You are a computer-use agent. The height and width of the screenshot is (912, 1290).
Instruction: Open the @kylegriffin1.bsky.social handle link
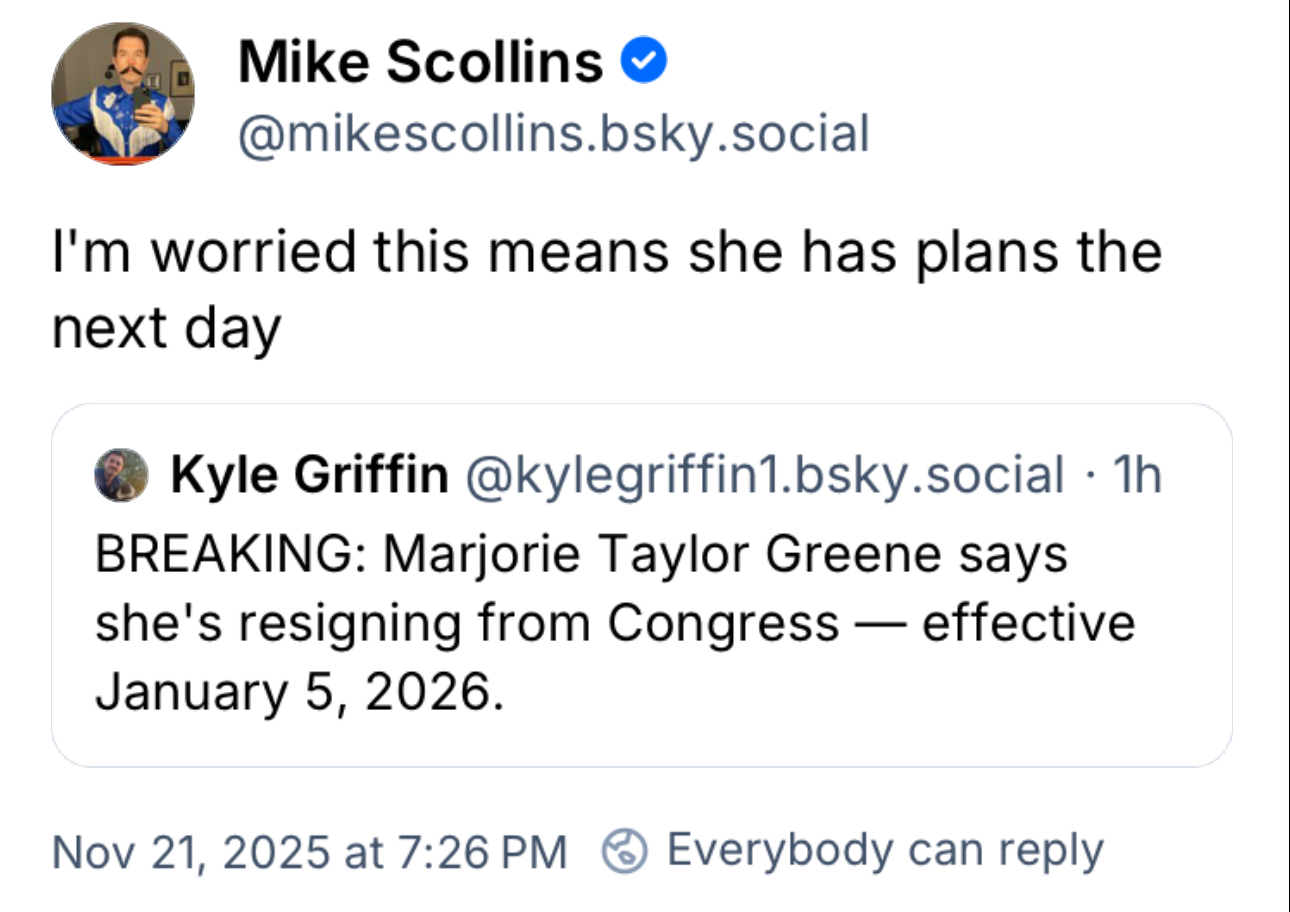(x=762, y=476)
